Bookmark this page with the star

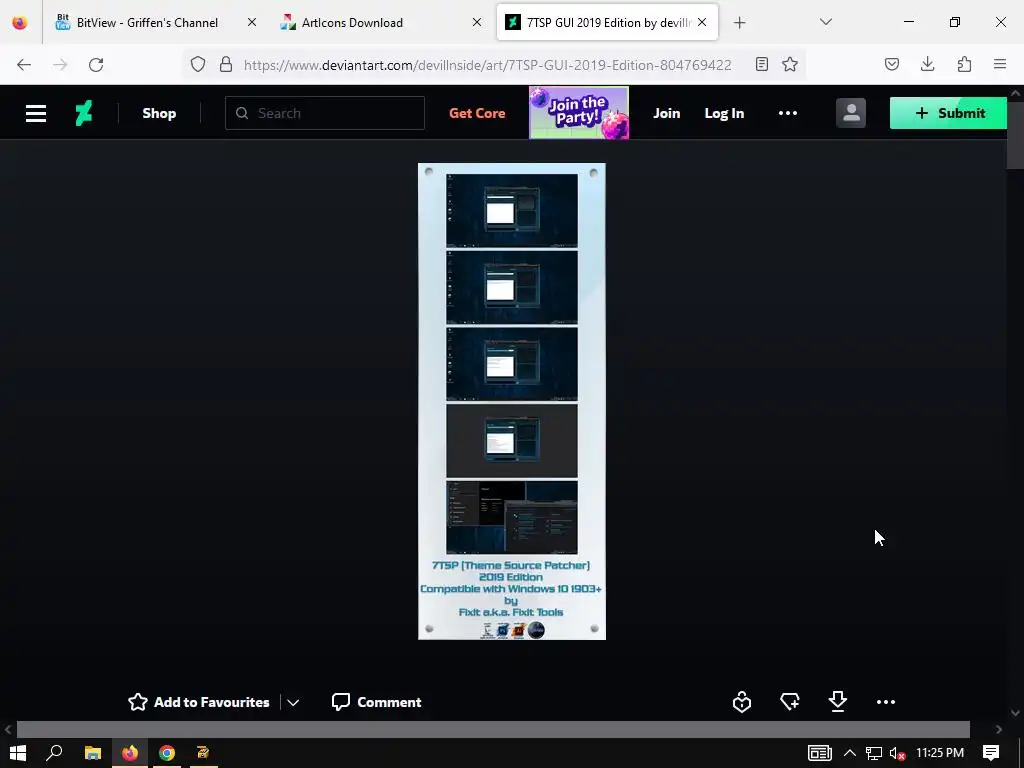click(x=790, y=64)
